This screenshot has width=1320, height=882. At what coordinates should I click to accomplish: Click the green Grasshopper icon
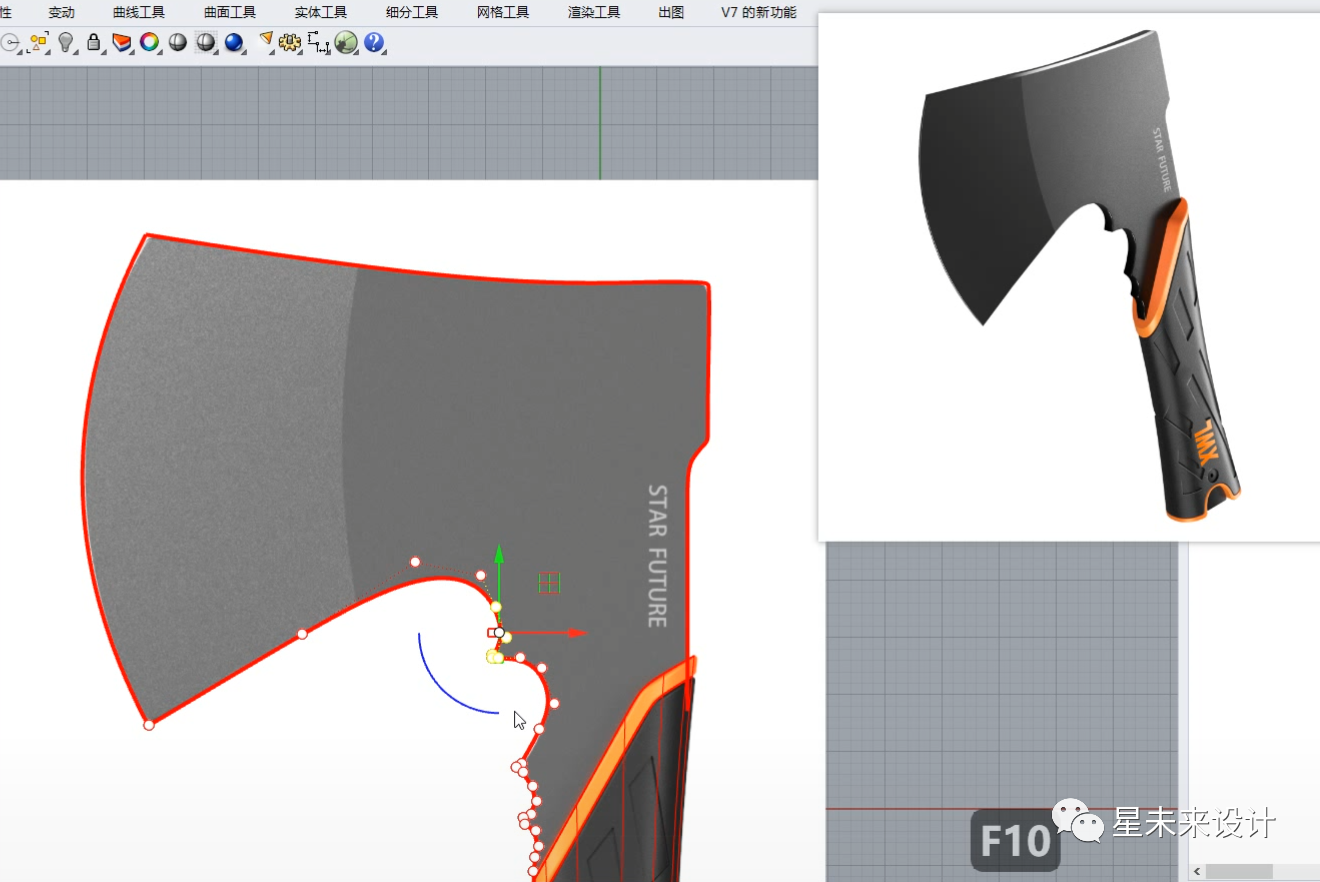click(347, 42)
